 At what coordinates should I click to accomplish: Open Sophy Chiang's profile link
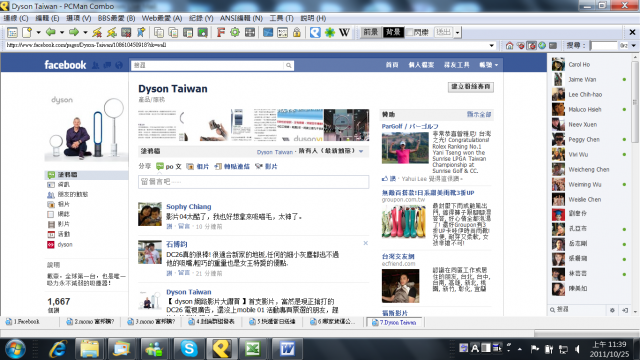[189, 207]
